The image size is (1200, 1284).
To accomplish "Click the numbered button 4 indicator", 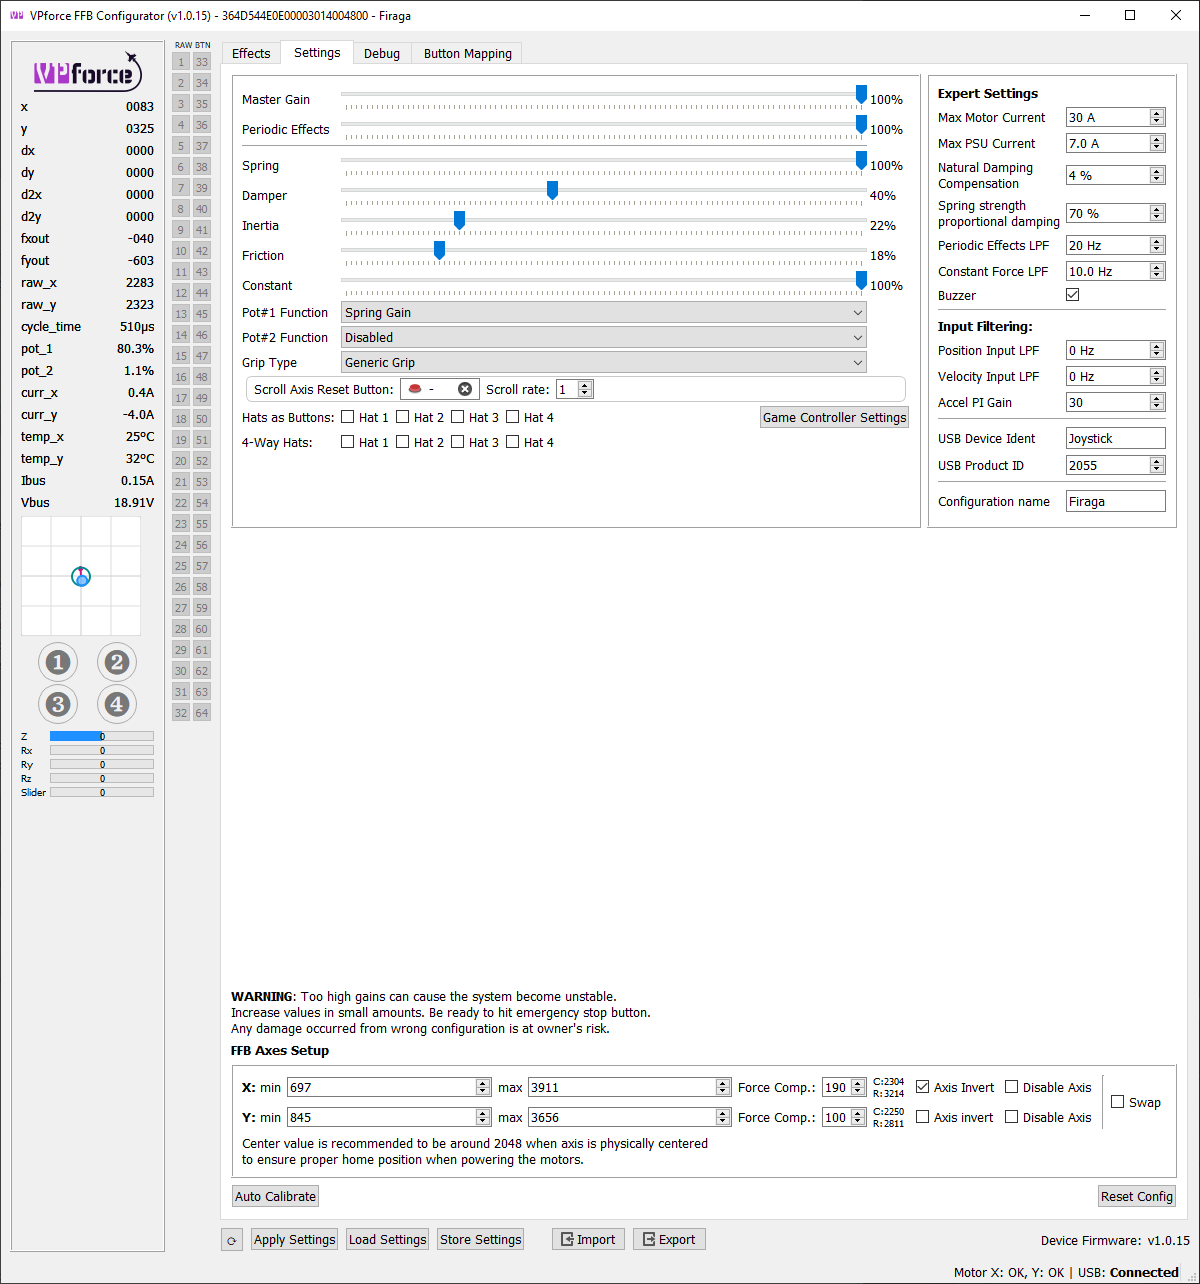I will tap(116, 704).
